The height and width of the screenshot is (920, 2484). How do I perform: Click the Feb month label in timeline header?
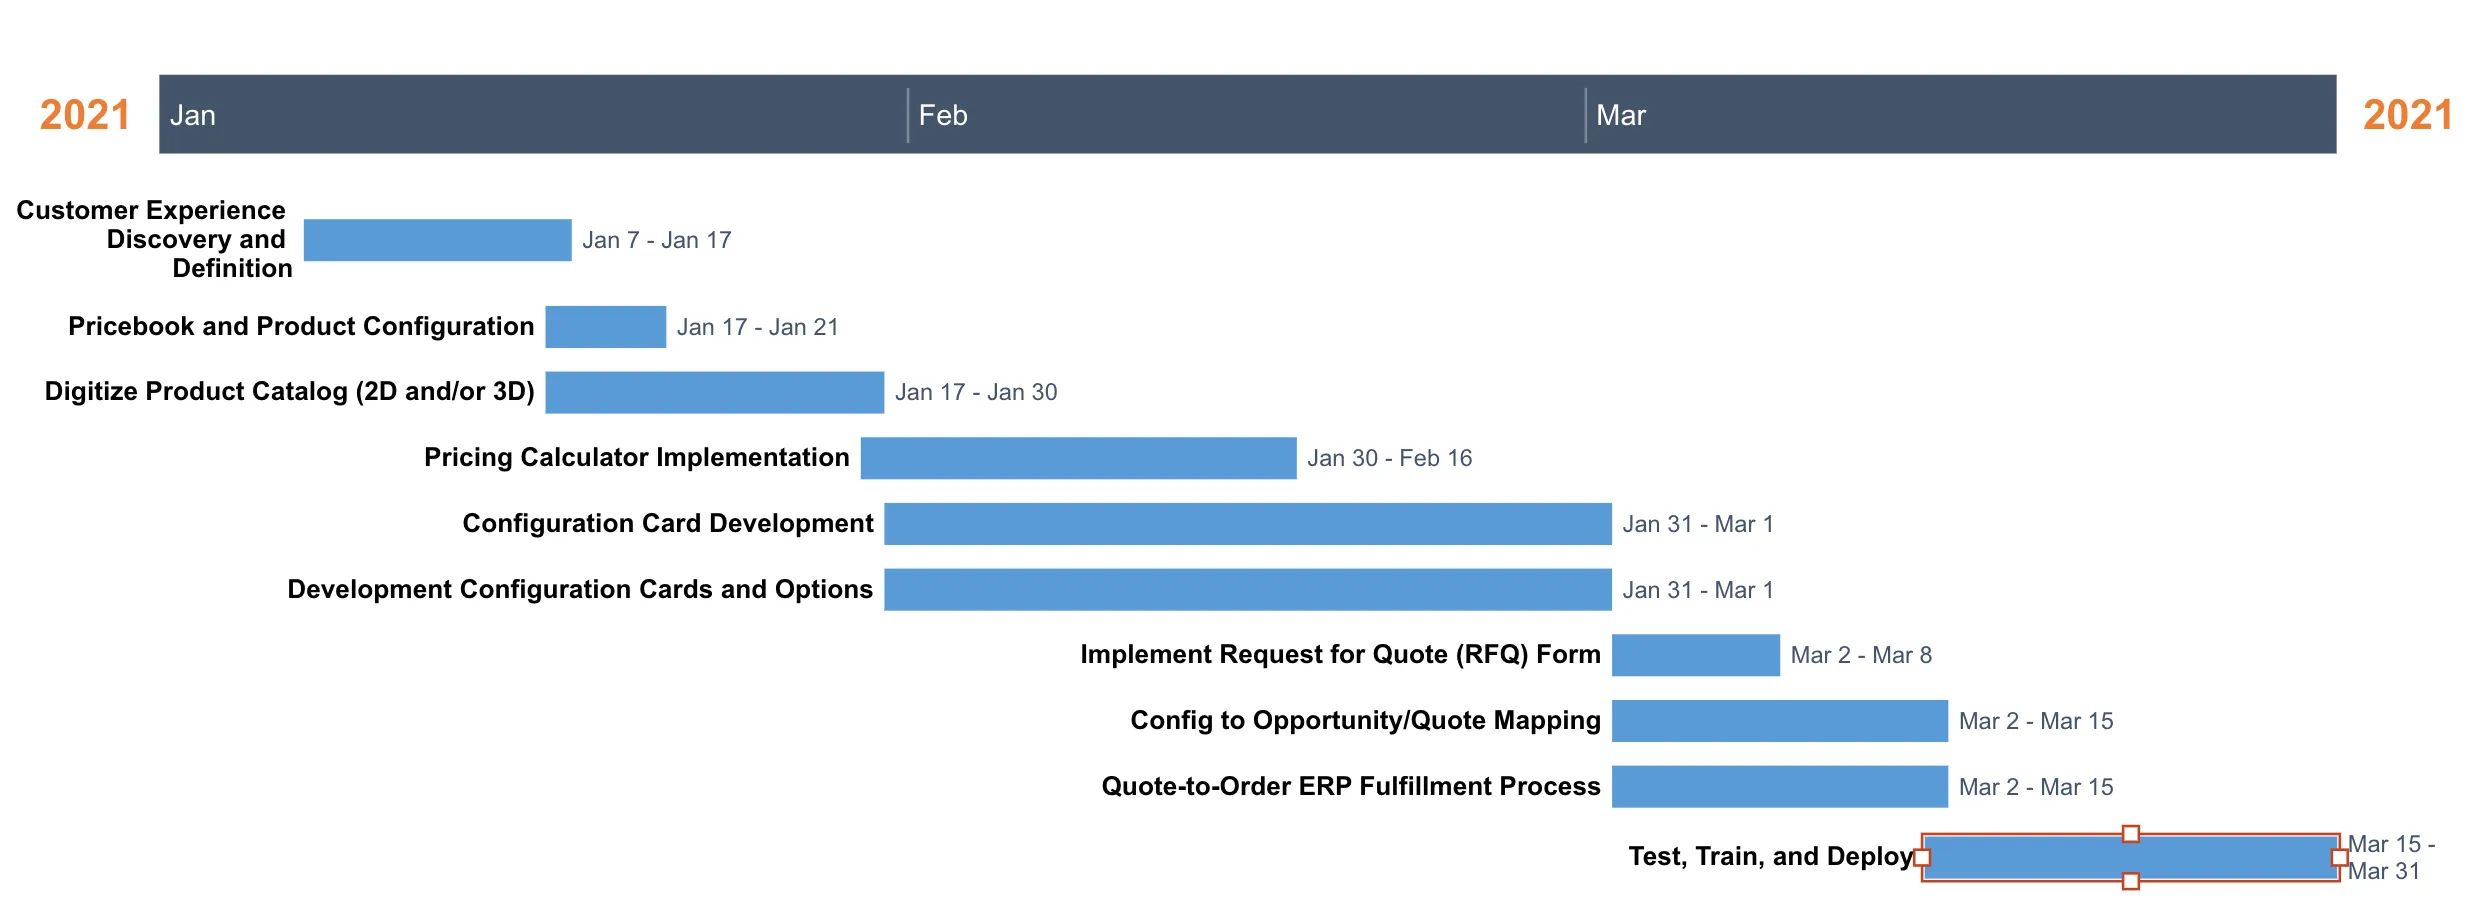pyautogui.click(x=943, y=115)
